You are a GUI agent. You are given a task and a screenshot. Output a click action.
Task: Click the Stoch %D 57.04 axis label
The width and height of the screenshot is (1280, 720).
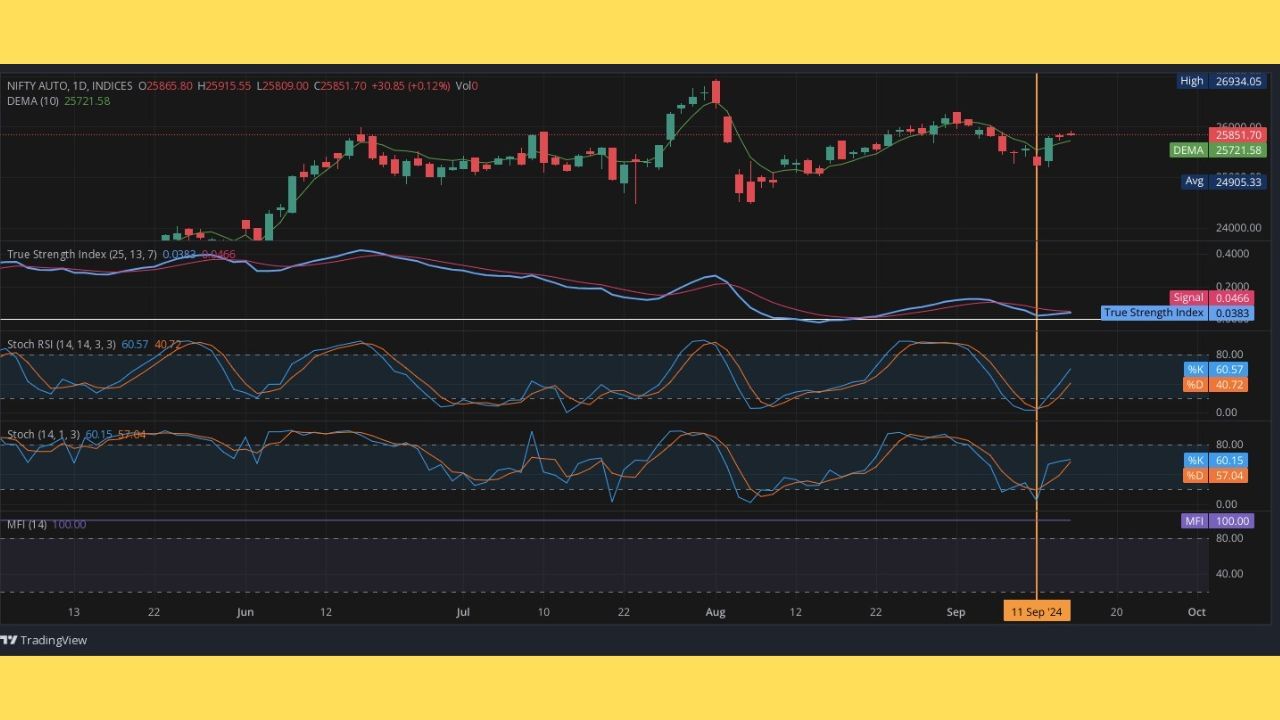1216,476
